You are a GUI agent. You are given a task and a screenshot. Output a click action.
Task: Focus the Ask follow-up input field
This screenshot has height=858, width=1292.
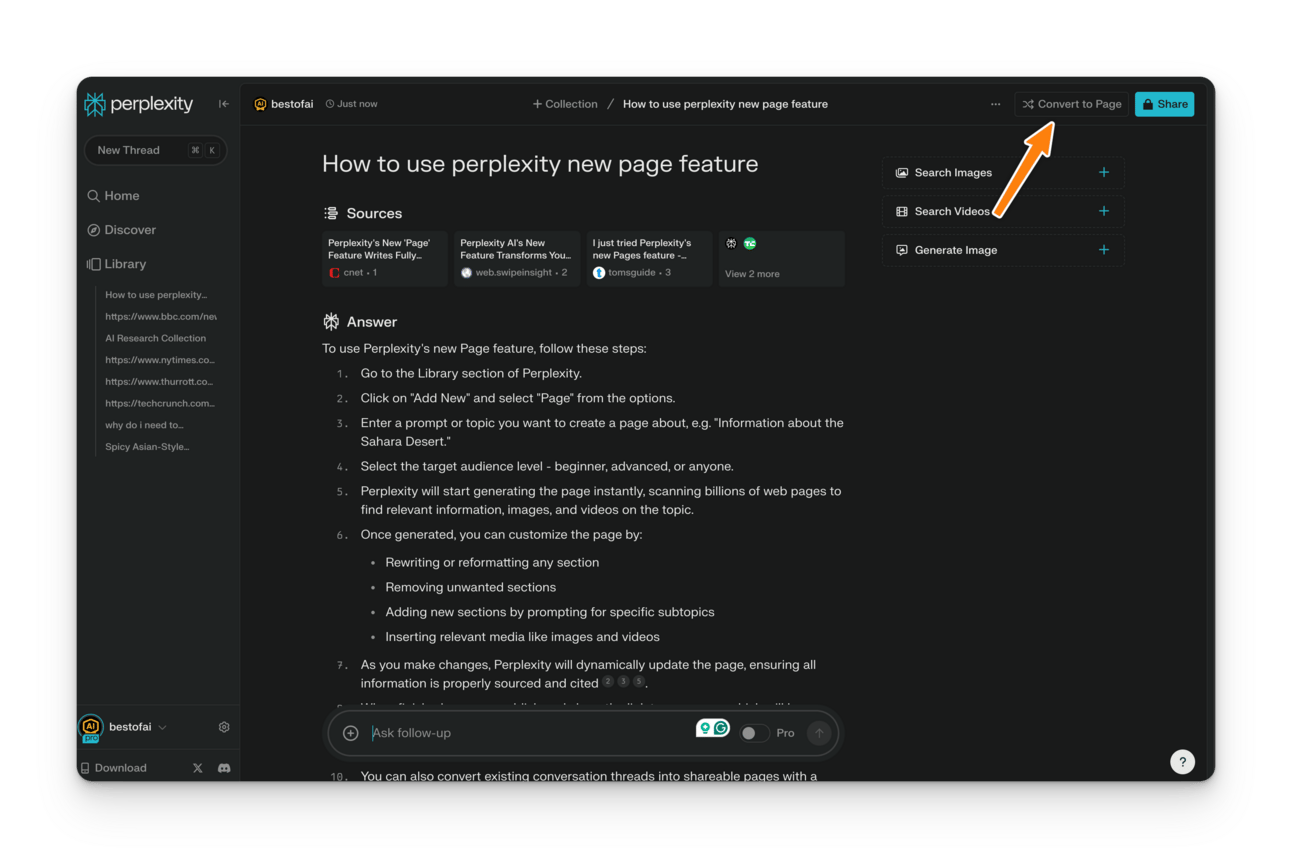pyautogui.click(x=530, y=733)
